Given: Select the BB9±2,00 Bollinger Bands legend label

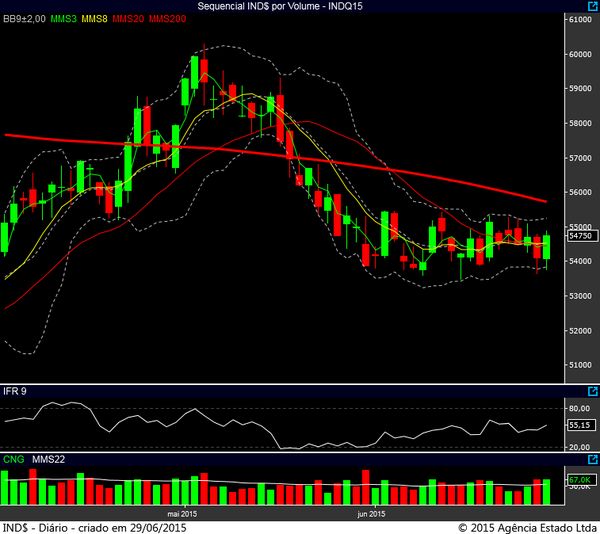Looking at the screenshot, I should (x=24, y=20).
